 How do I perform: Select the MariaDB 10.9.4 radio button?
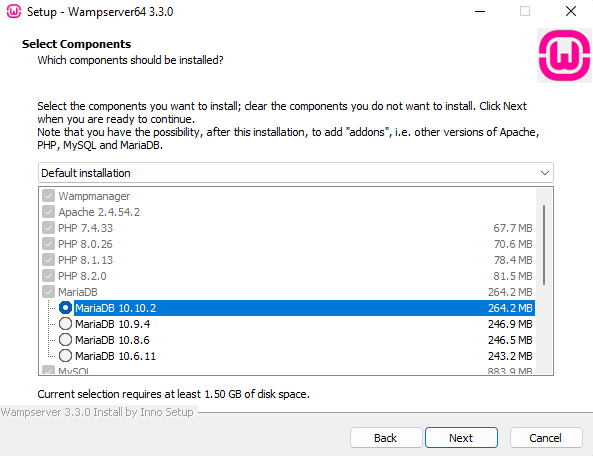(x=65, y=324)
